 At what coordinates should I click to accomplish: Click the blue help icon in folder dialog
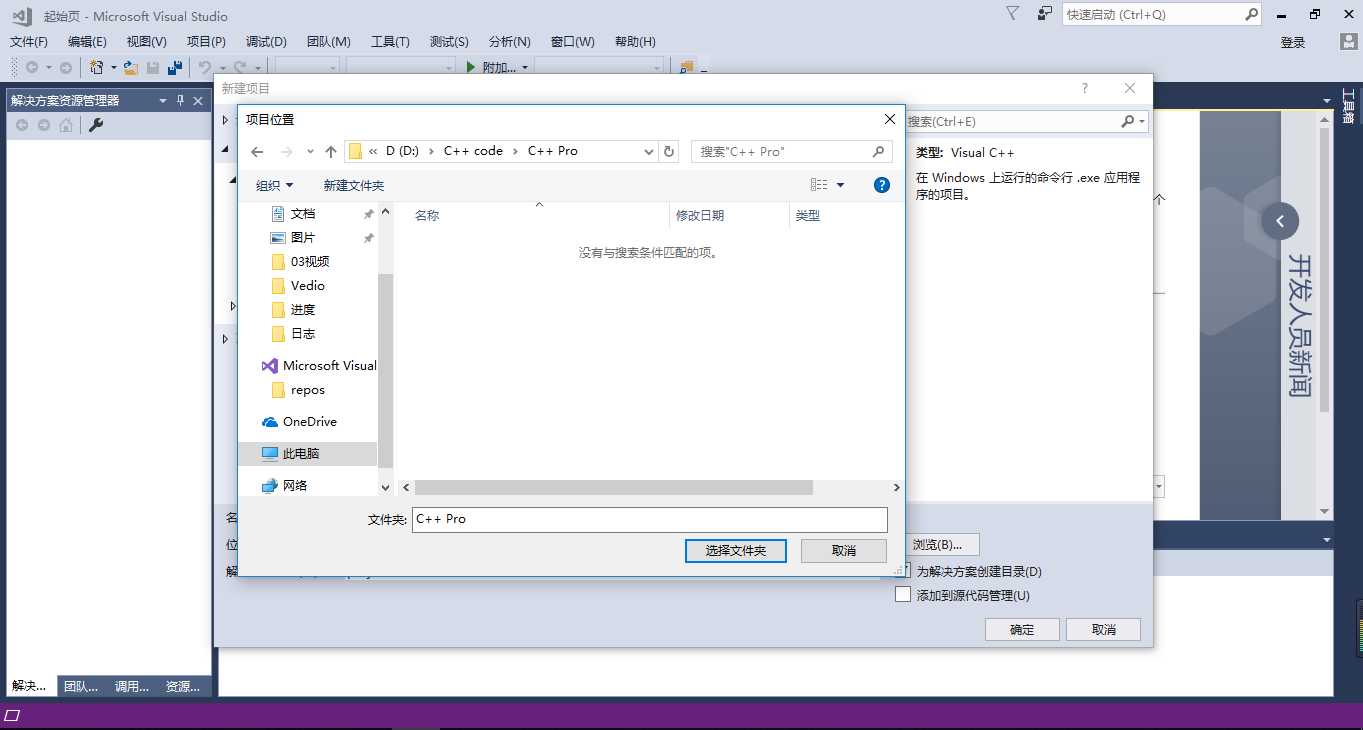882,185
